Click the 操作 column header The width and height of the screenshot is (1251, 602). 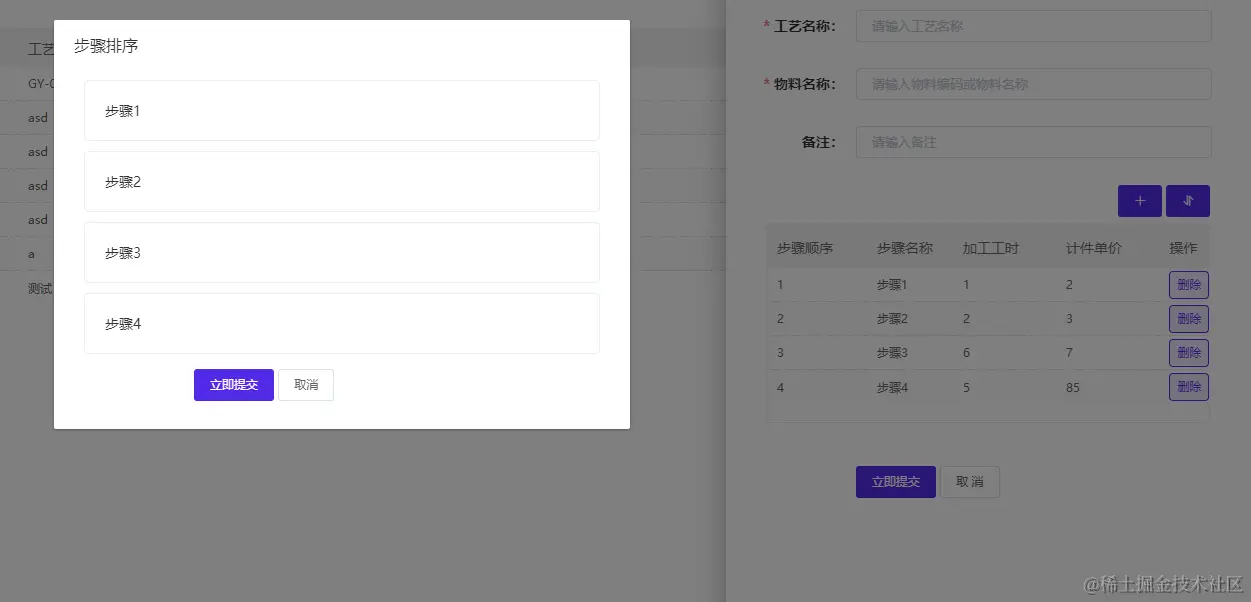1183,248
